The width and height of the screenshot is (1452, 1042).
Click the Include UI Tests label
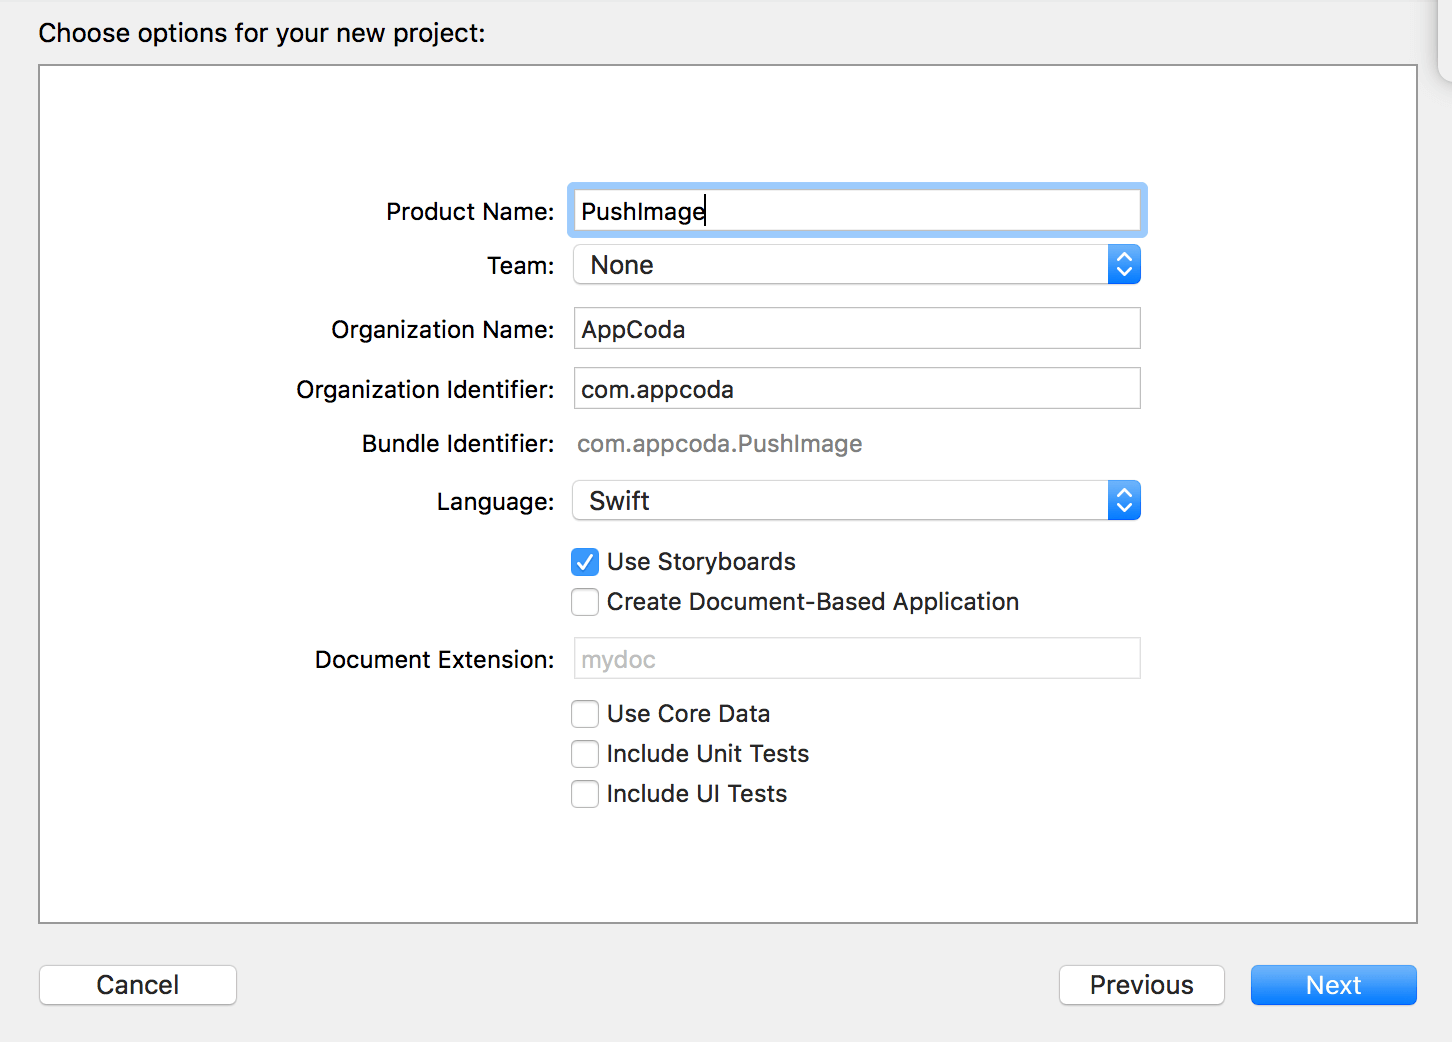(x=696, y=794)
